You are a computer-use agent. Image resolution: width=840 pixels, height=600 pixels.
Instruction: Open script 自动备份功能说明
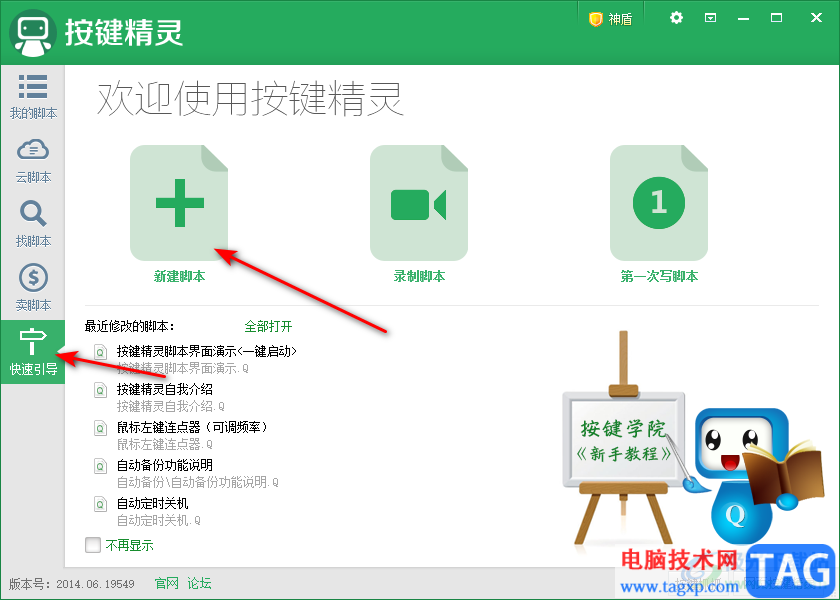tap(165, 466)
